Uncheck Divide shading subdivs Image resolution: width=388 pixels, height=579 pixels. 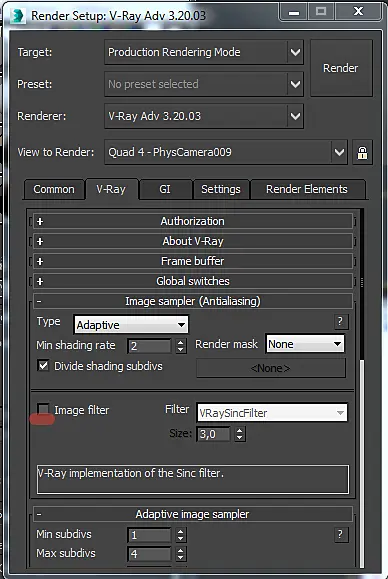(43, 366)
